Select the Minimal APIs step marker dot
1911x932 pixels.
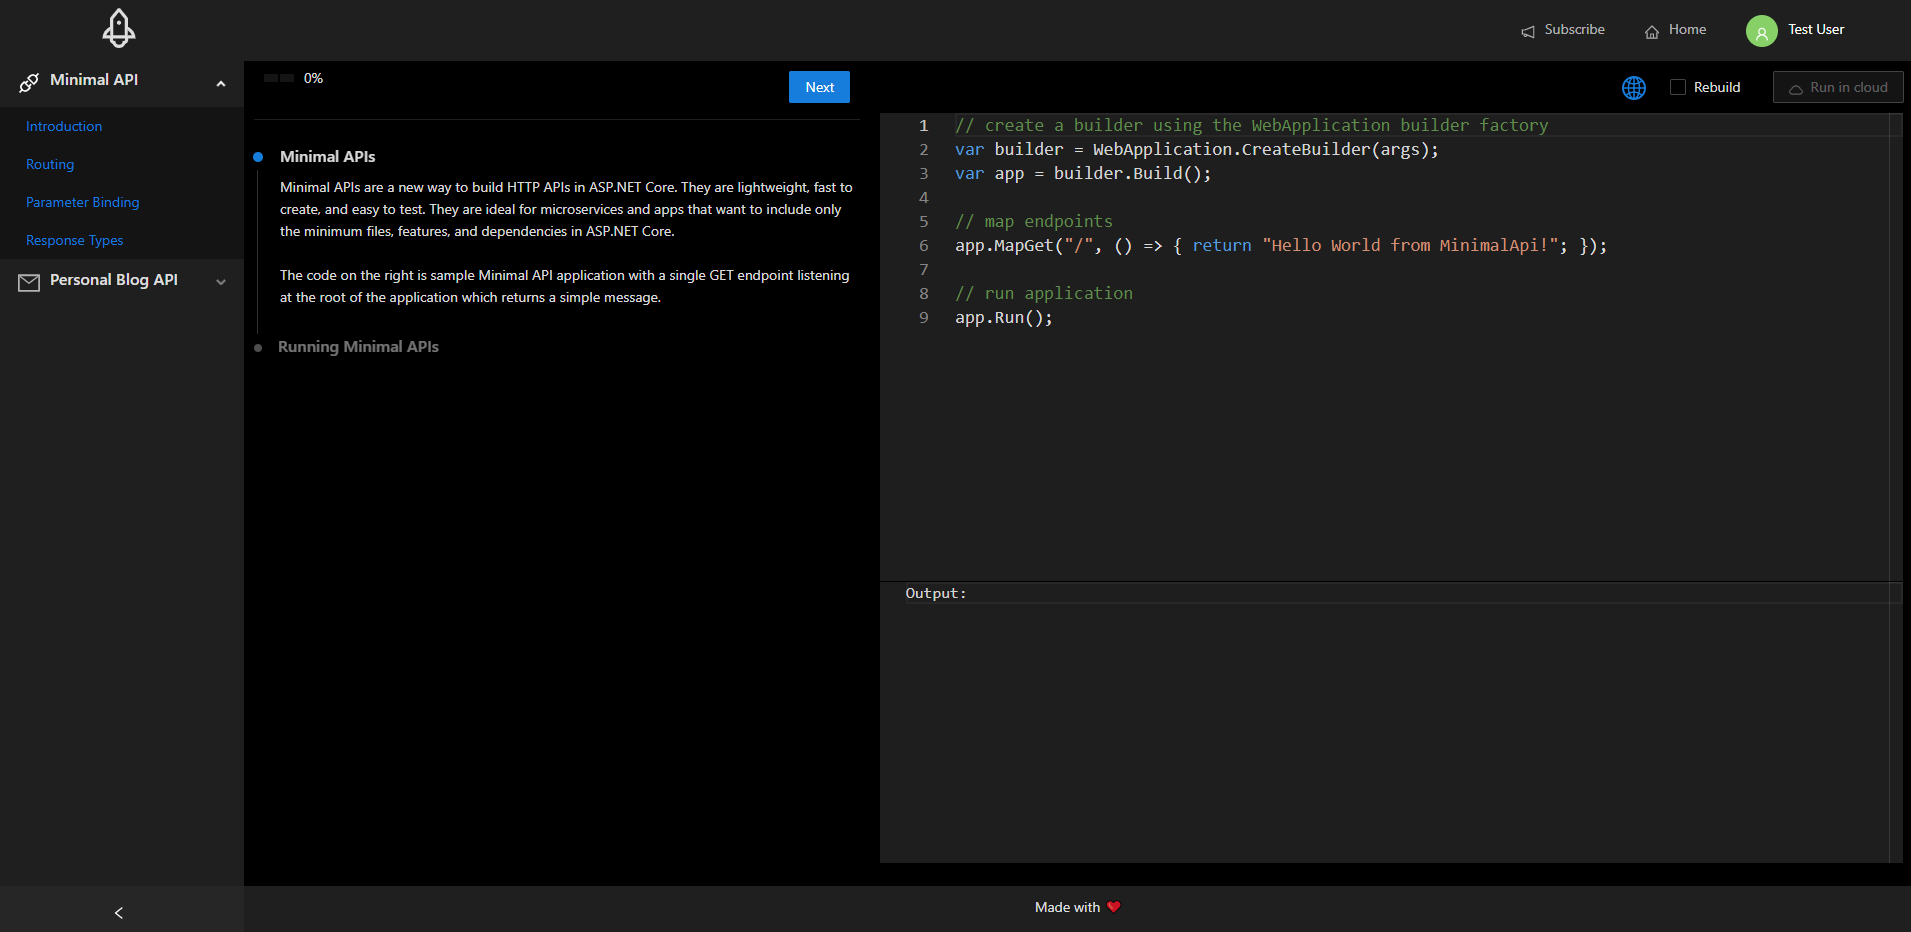258,157
